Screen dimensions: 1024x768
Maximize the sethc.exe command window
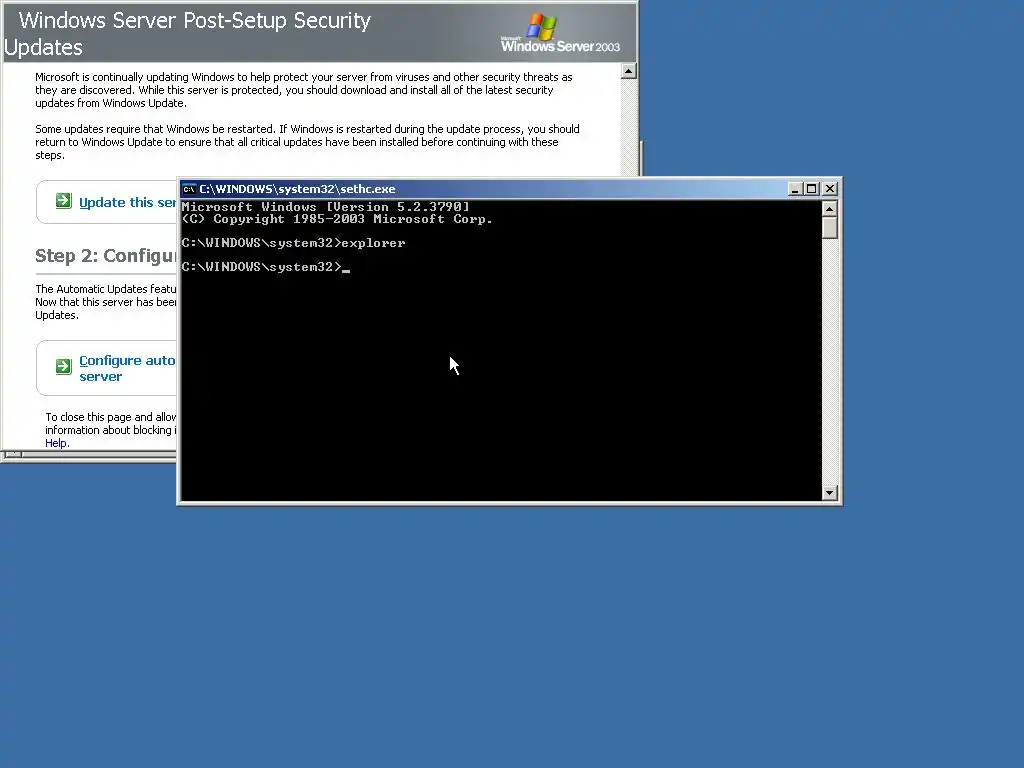[812, 189]
